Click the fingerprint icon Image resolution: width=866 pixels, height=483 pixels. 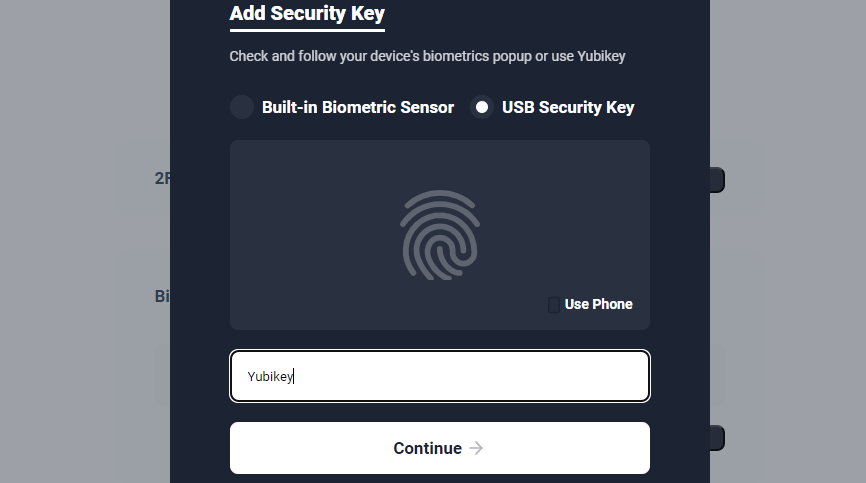click(440, 234)
